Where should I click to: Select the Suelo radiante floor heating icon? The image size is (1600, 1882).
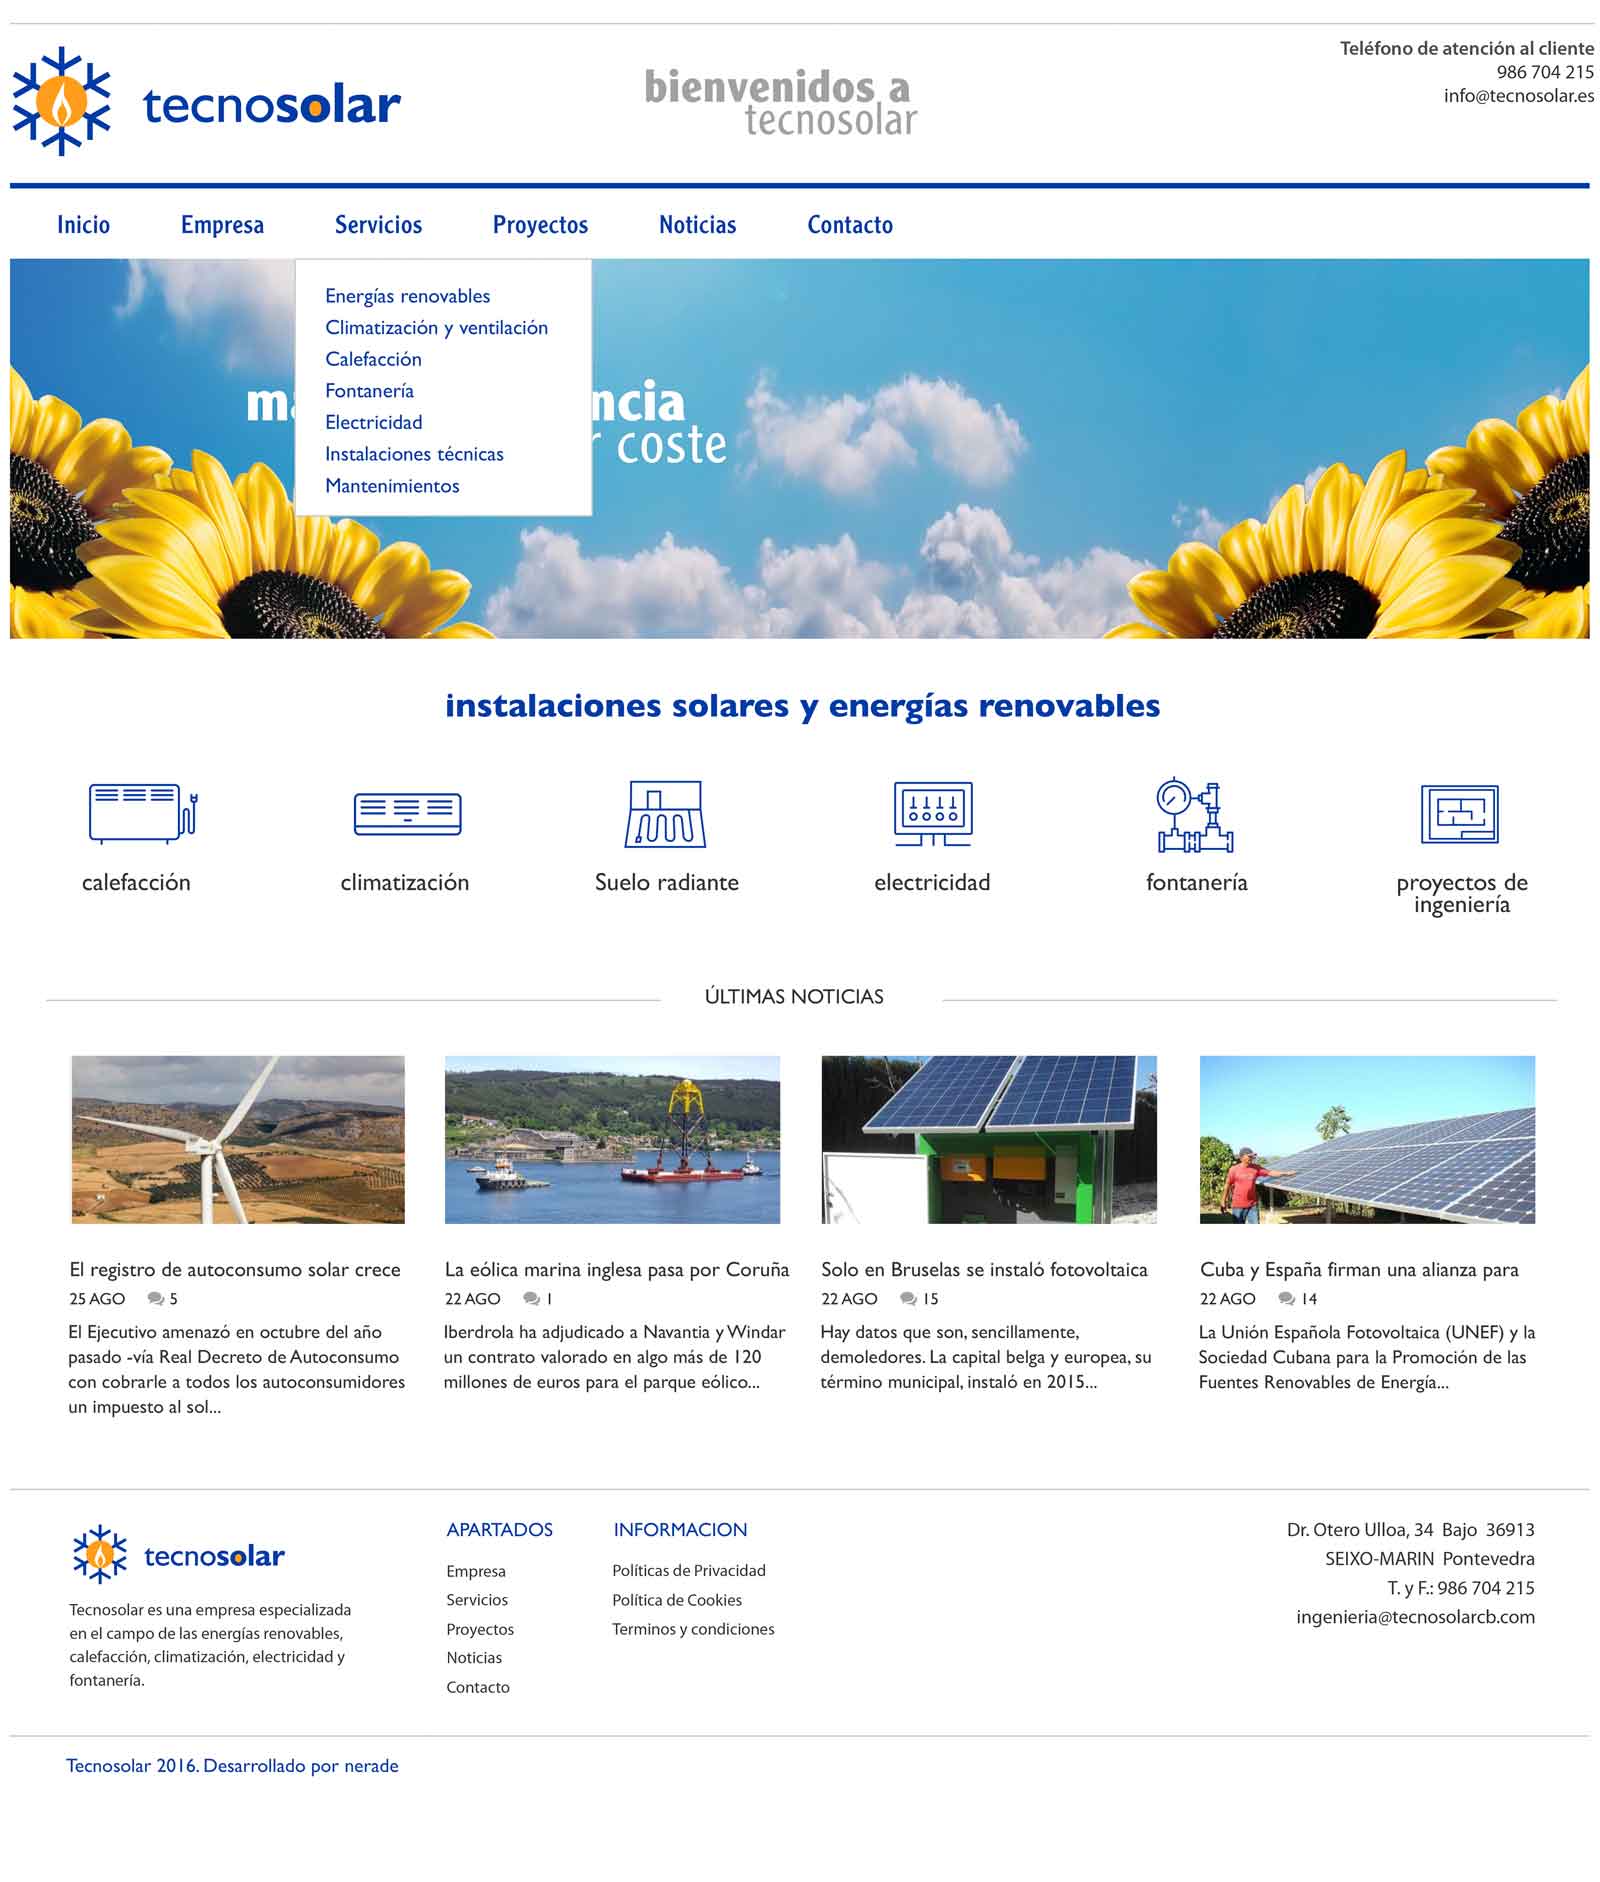(x=665, y=813)
